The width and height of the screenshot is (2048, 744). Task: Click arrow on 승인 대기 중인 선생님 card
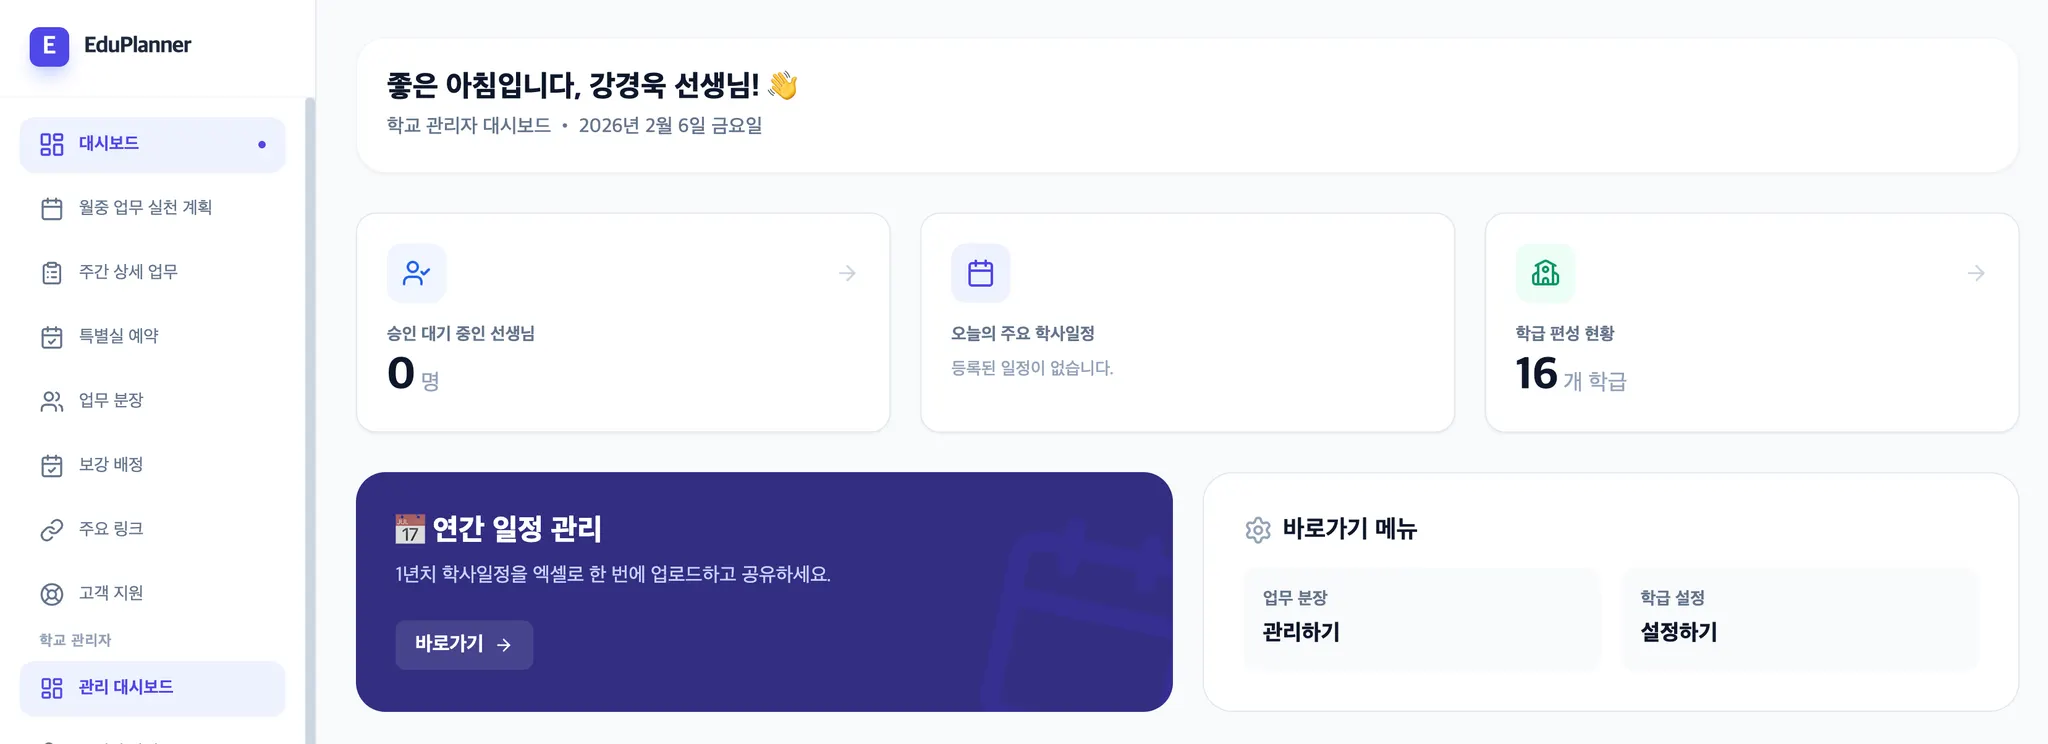tap(847, 273)
